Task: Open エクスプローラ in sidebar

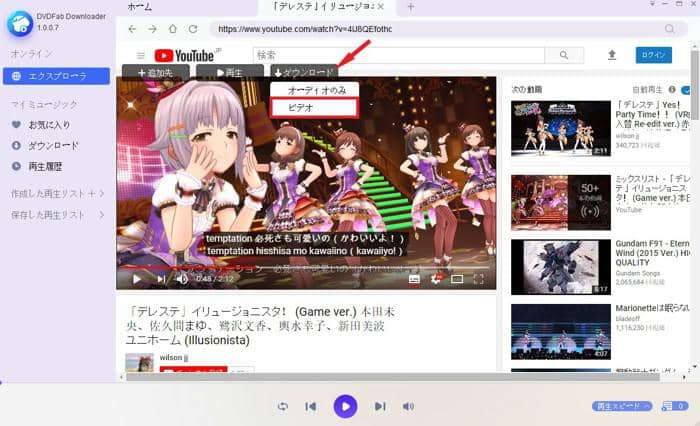Action: pyautogui.click(x=56, y=76)
